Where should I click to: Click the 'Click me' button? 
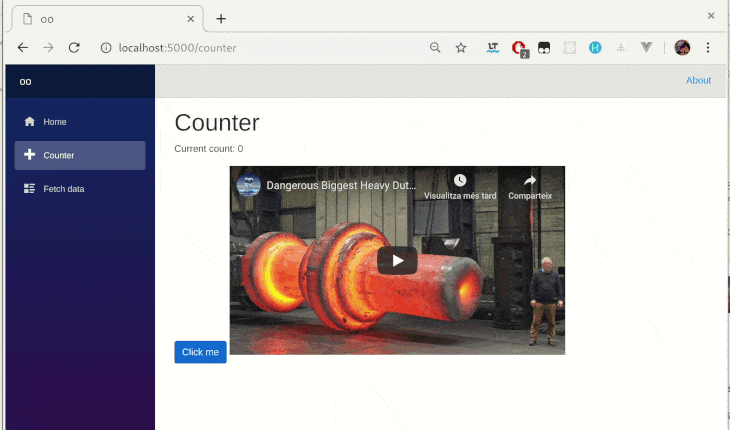tap(200, 352)
